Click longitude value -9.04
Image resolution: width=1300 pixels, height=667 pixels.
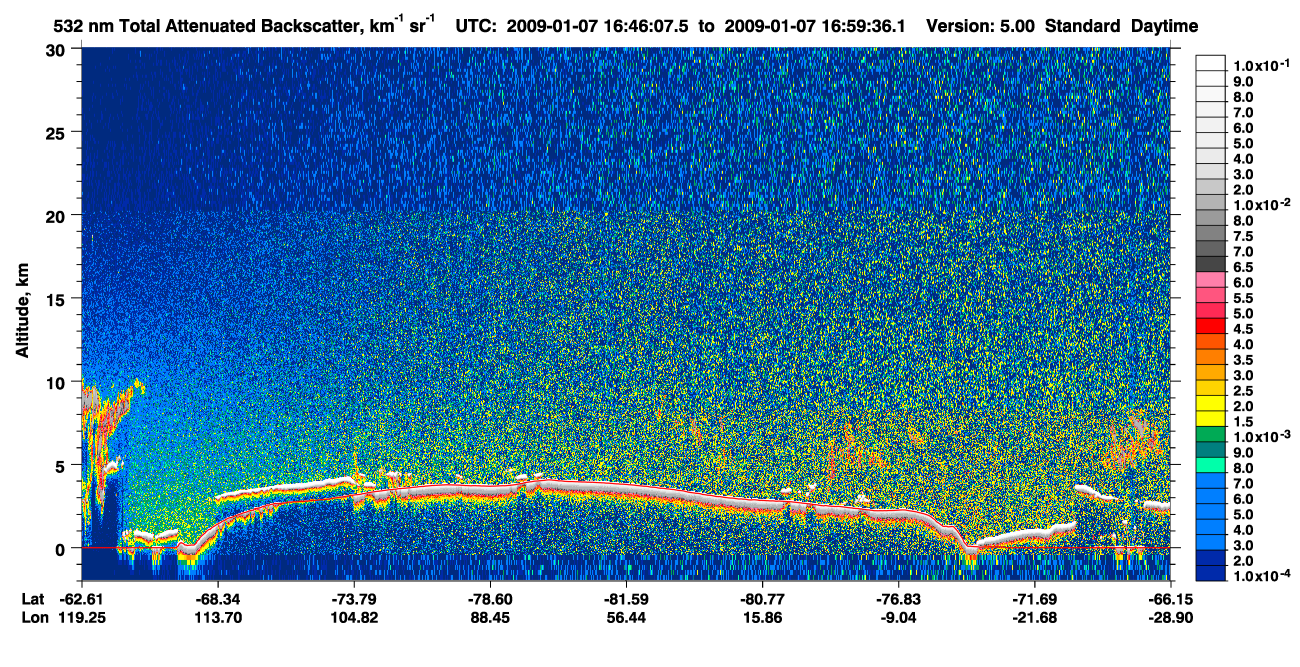click(898, 618)
